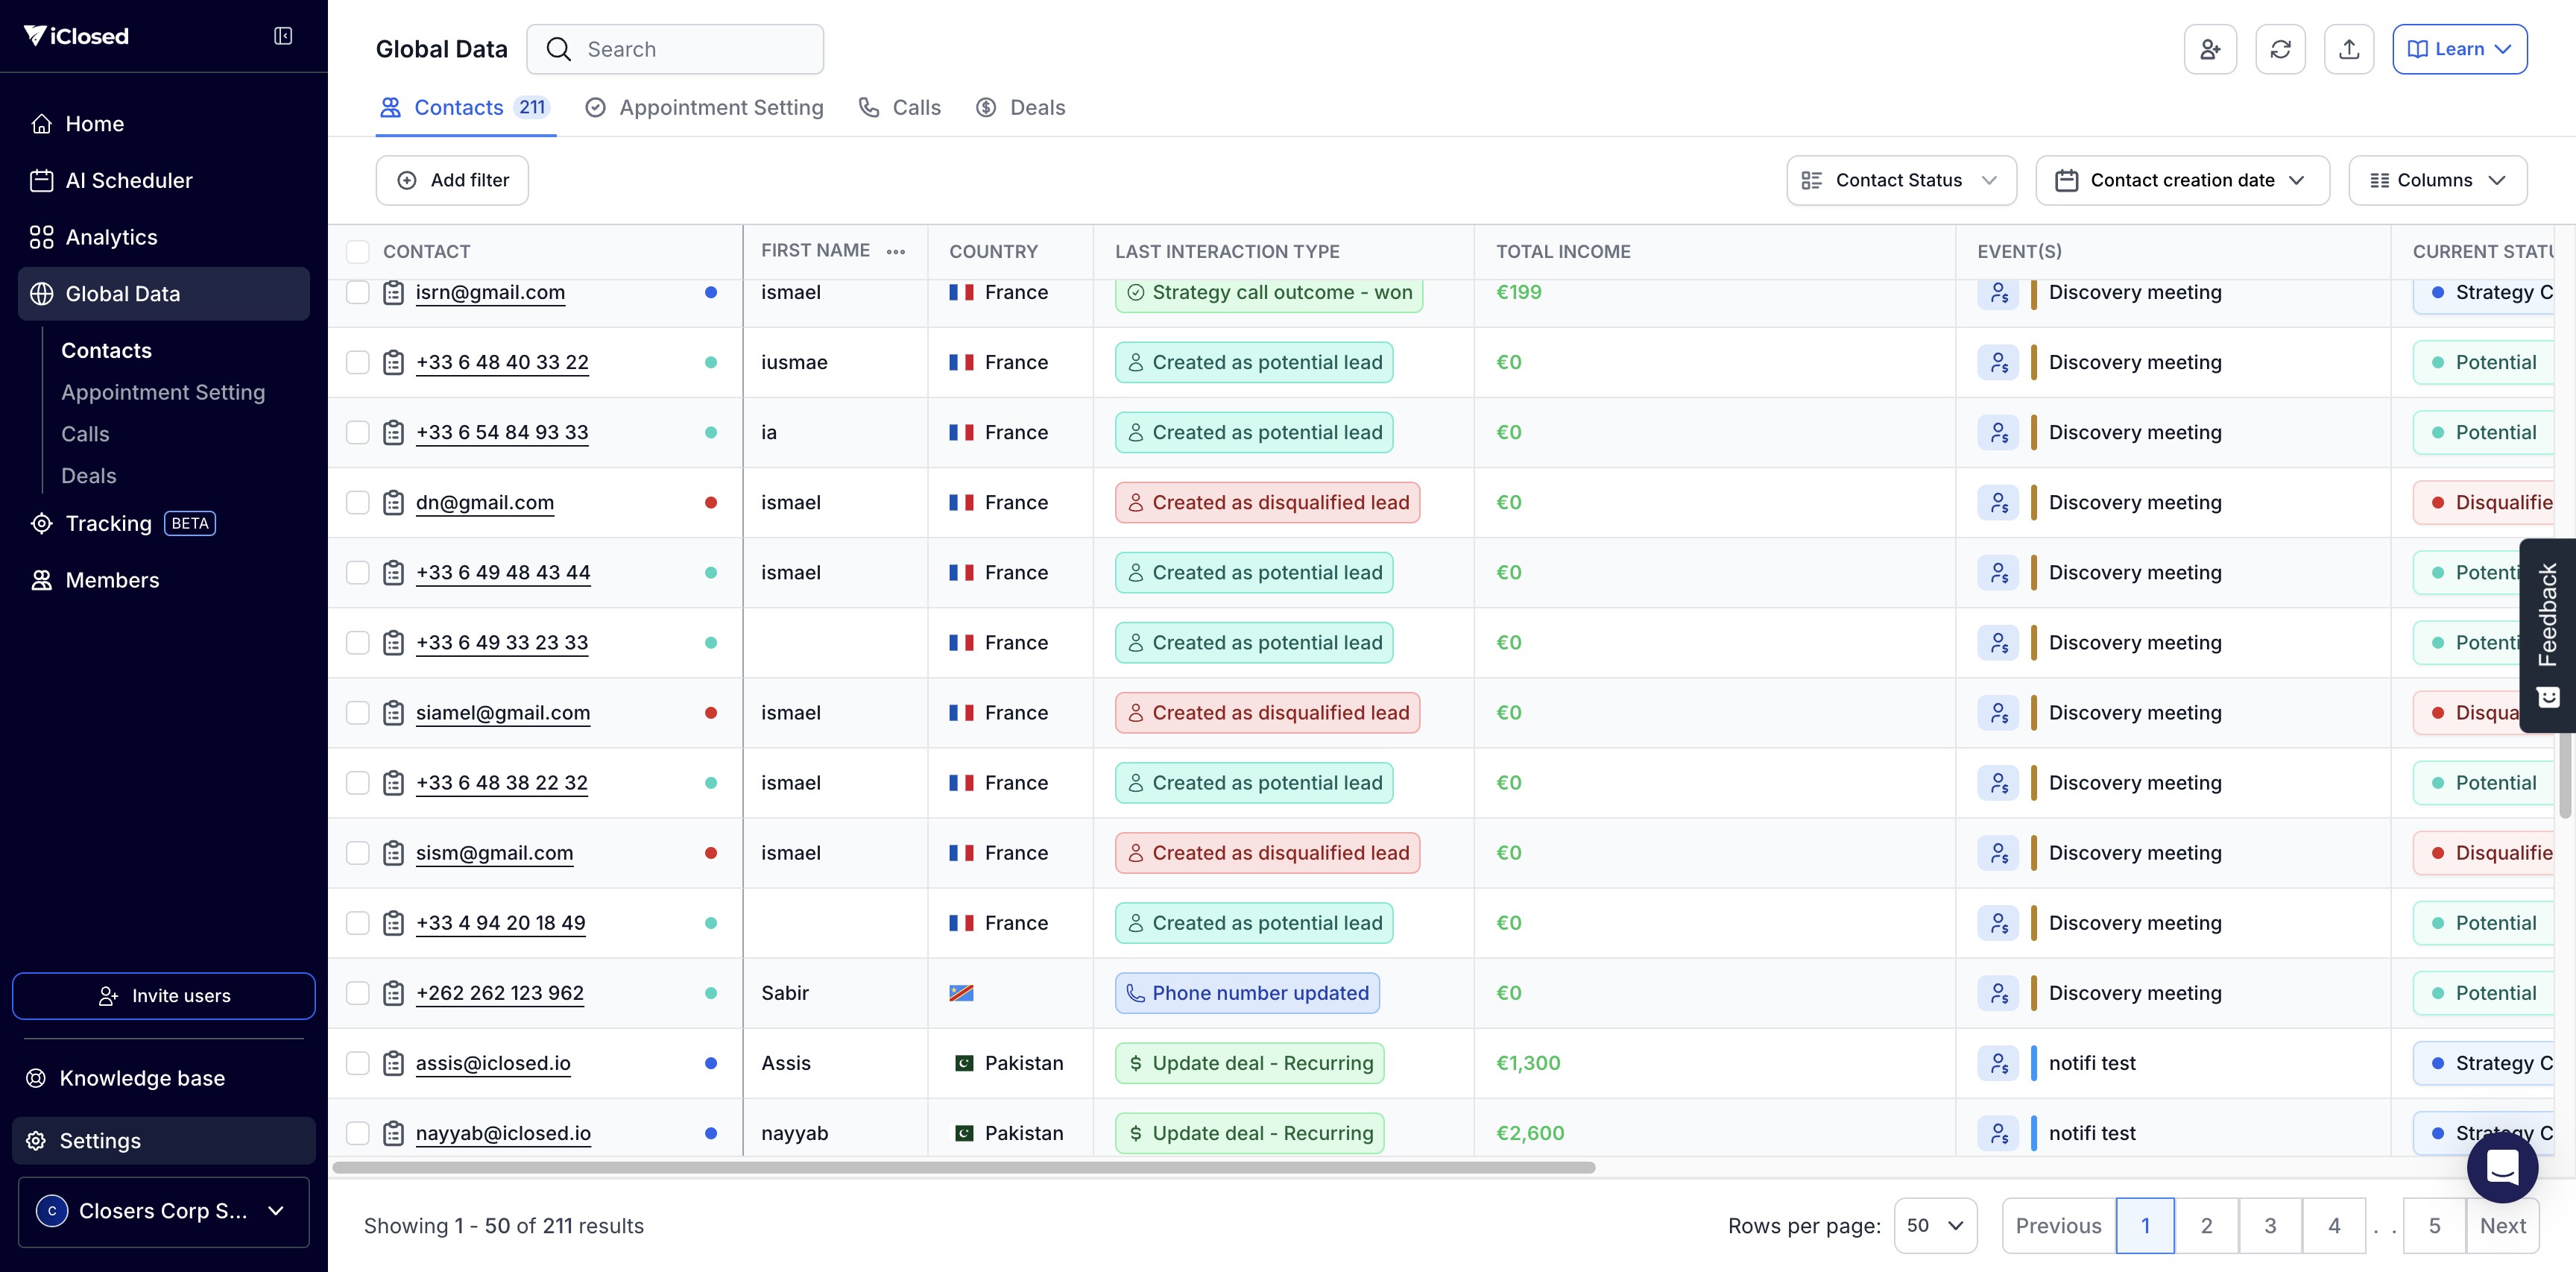Open the chat support bubble
Image resolution: width=2576 pixels, height=1272 pixels.
[2501, 1166]
